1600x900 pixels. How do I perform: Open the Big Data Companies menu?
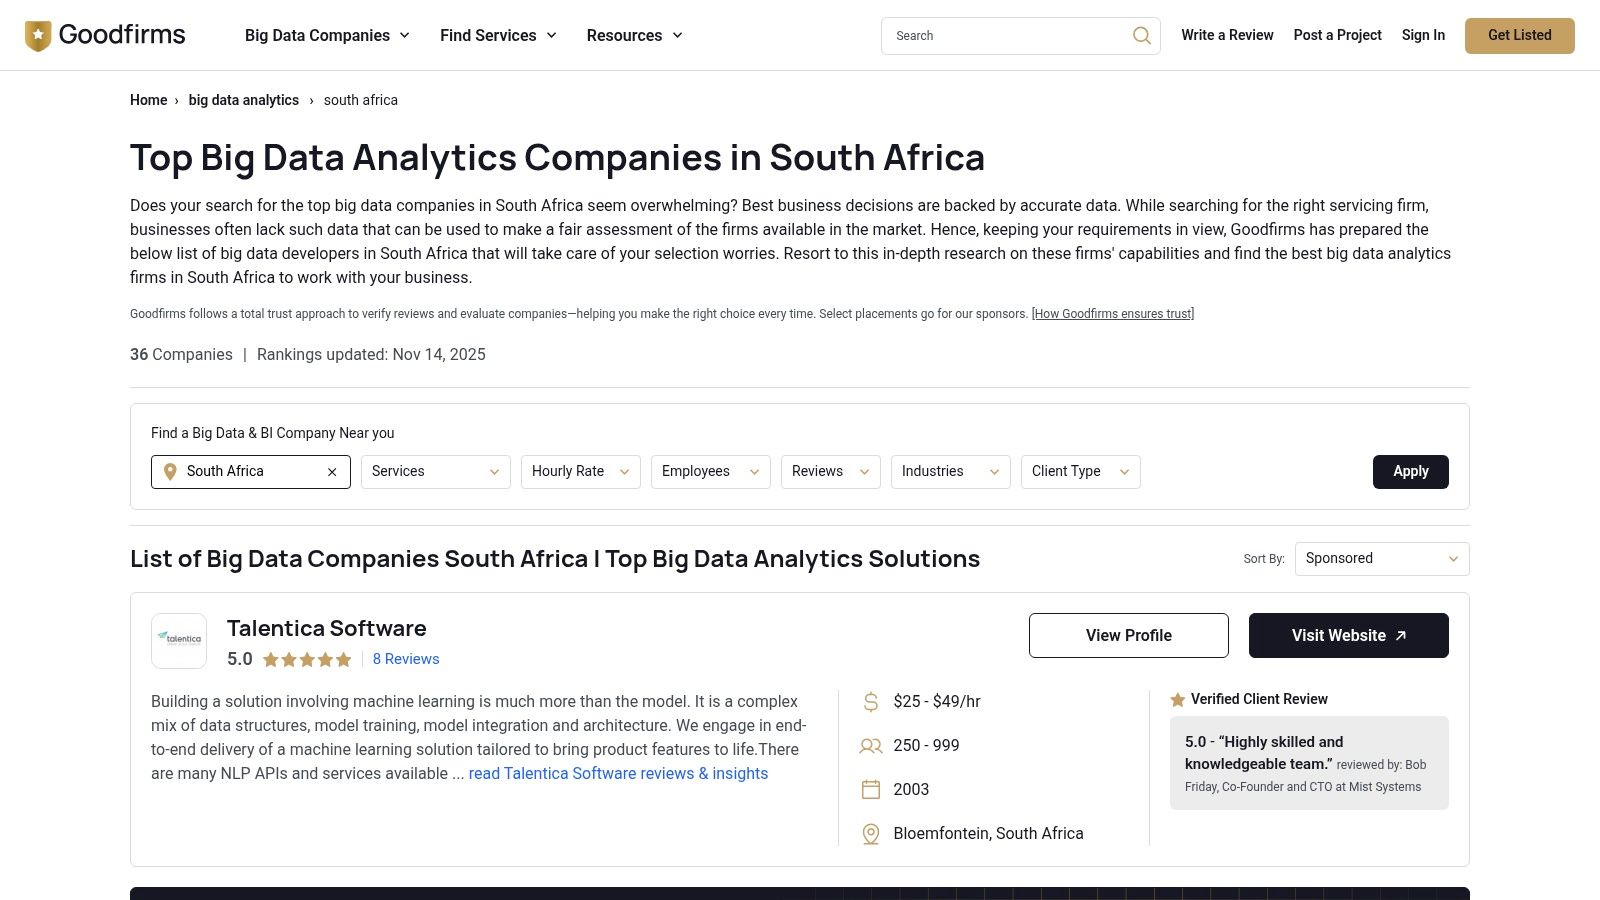327,36
